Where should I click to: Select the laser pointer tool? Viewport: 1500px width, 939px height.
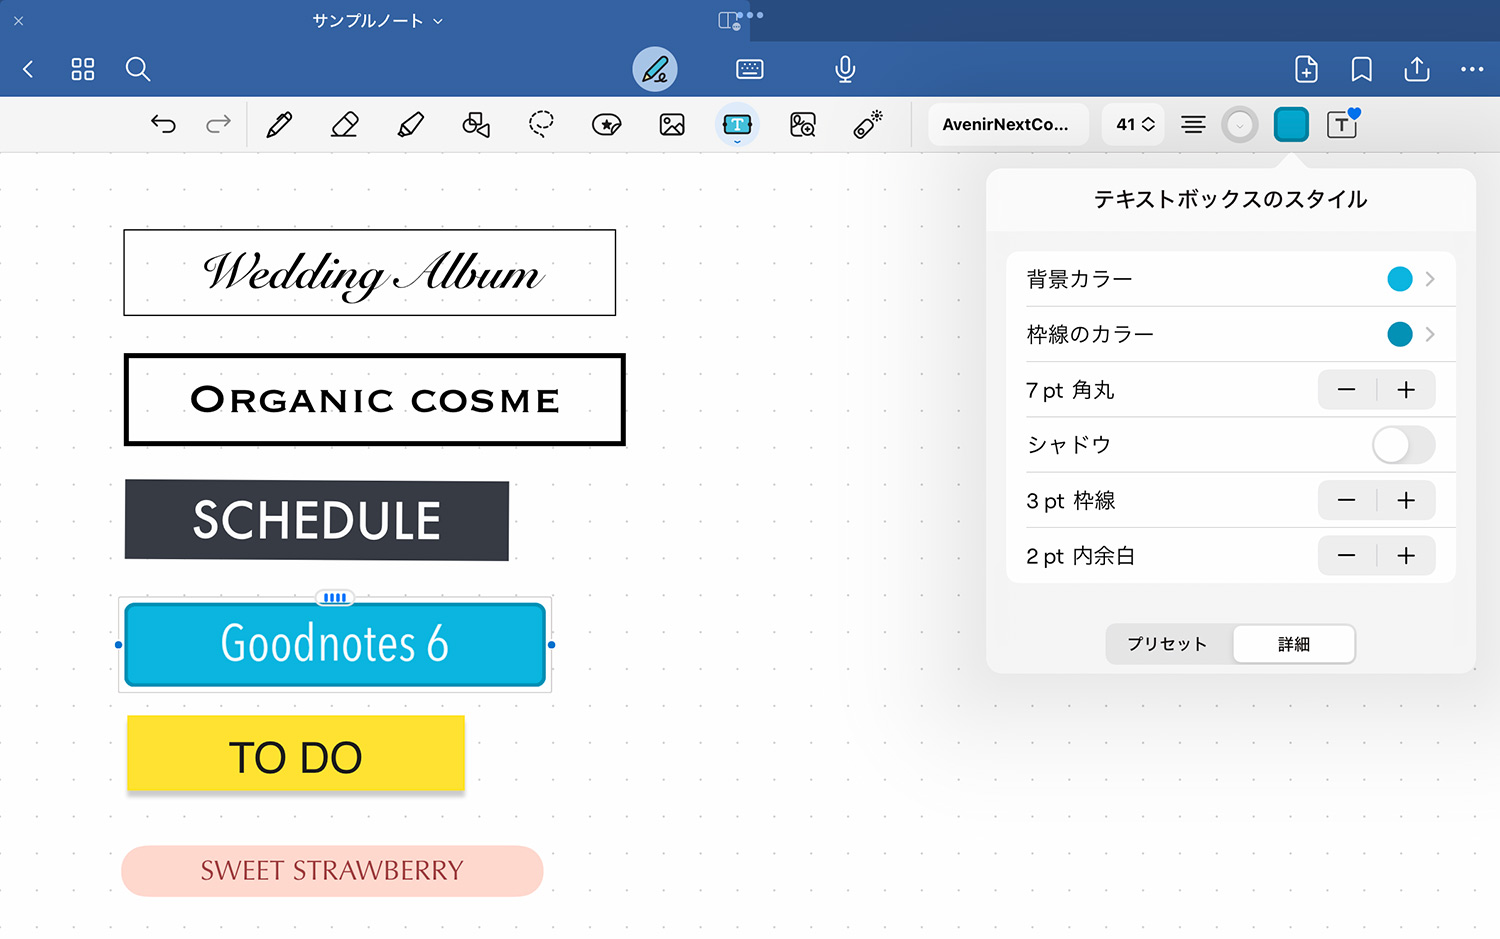pos(868,124)
